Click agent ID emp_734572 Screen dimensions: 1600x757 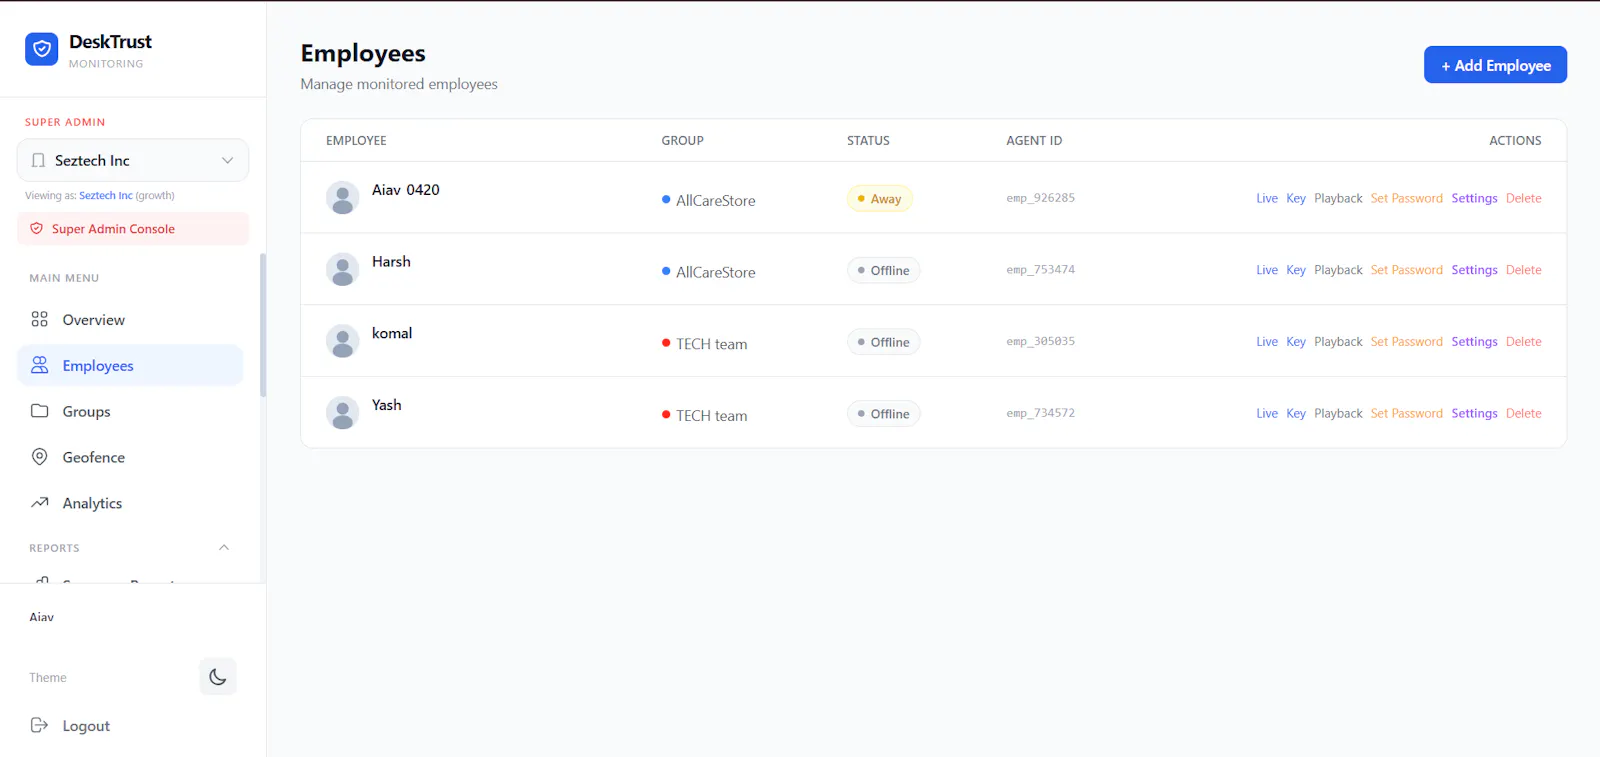tap(1040, 413)
